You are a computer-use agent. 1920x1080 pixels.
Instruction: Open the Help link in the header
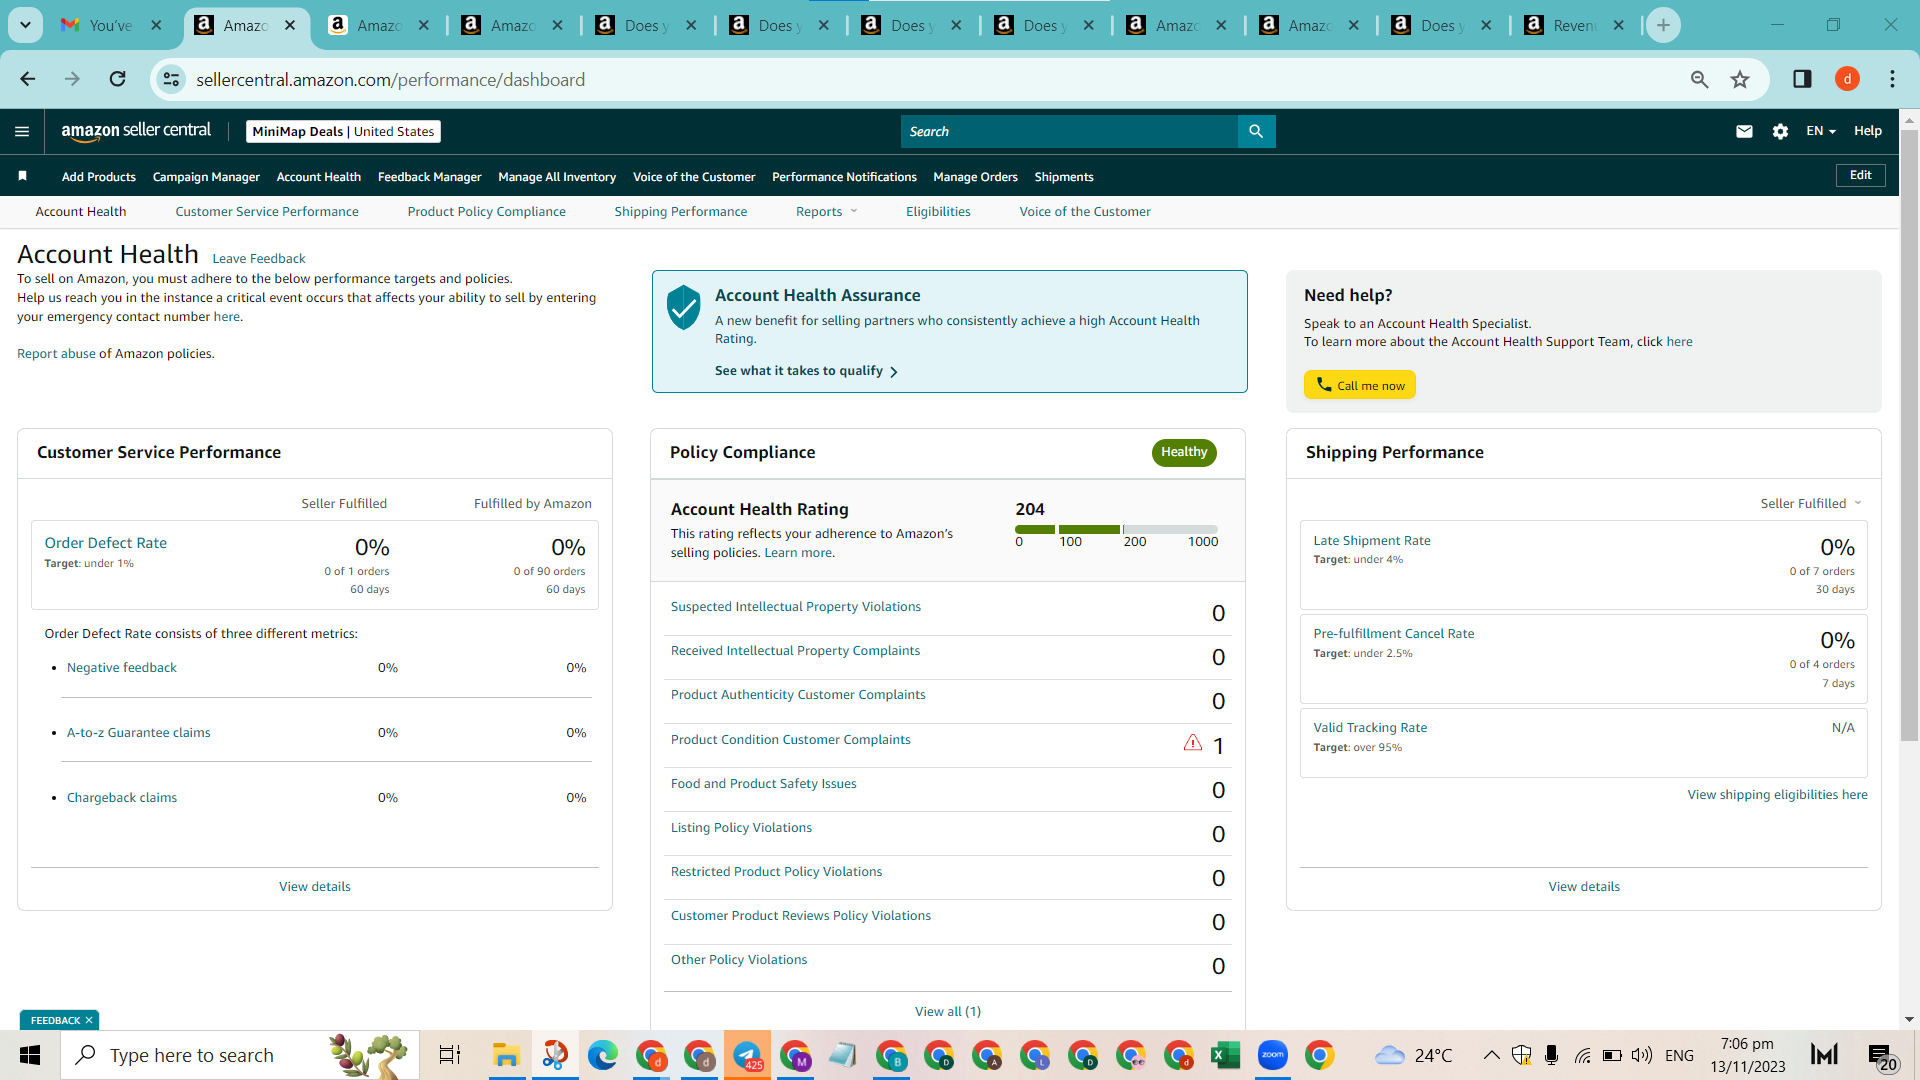(1867, 131)
